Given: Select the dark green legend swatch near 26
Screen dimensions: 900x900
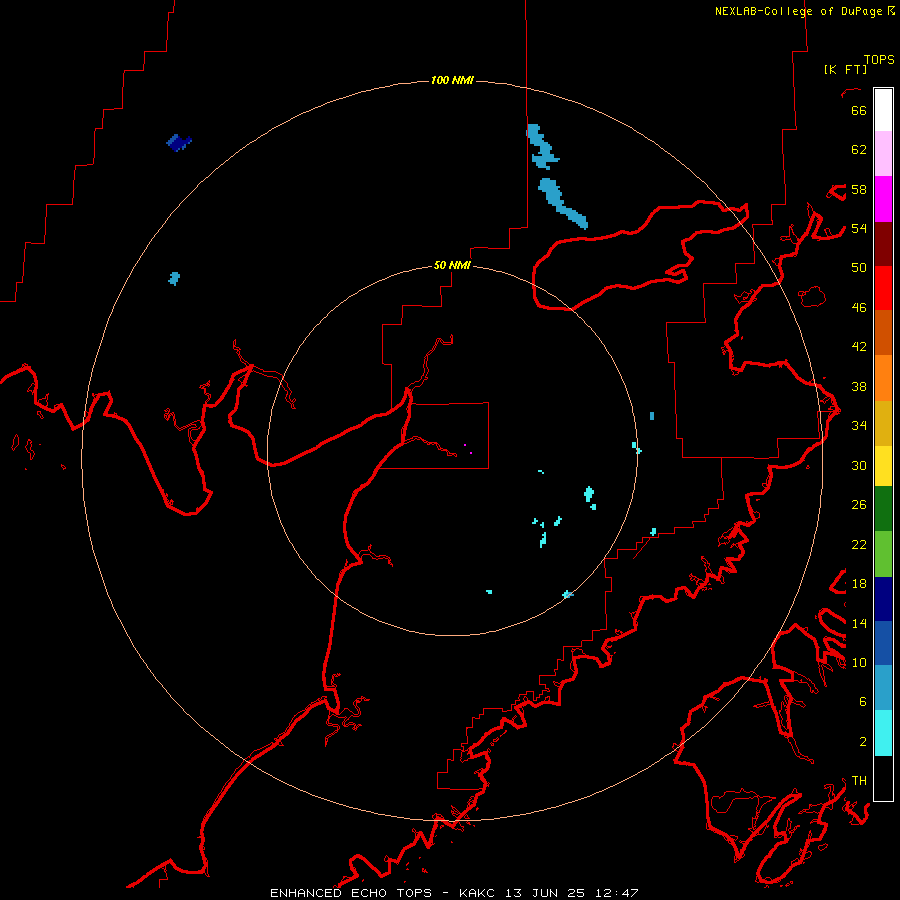Looking at the screenshot, I should tap(883, 509).
